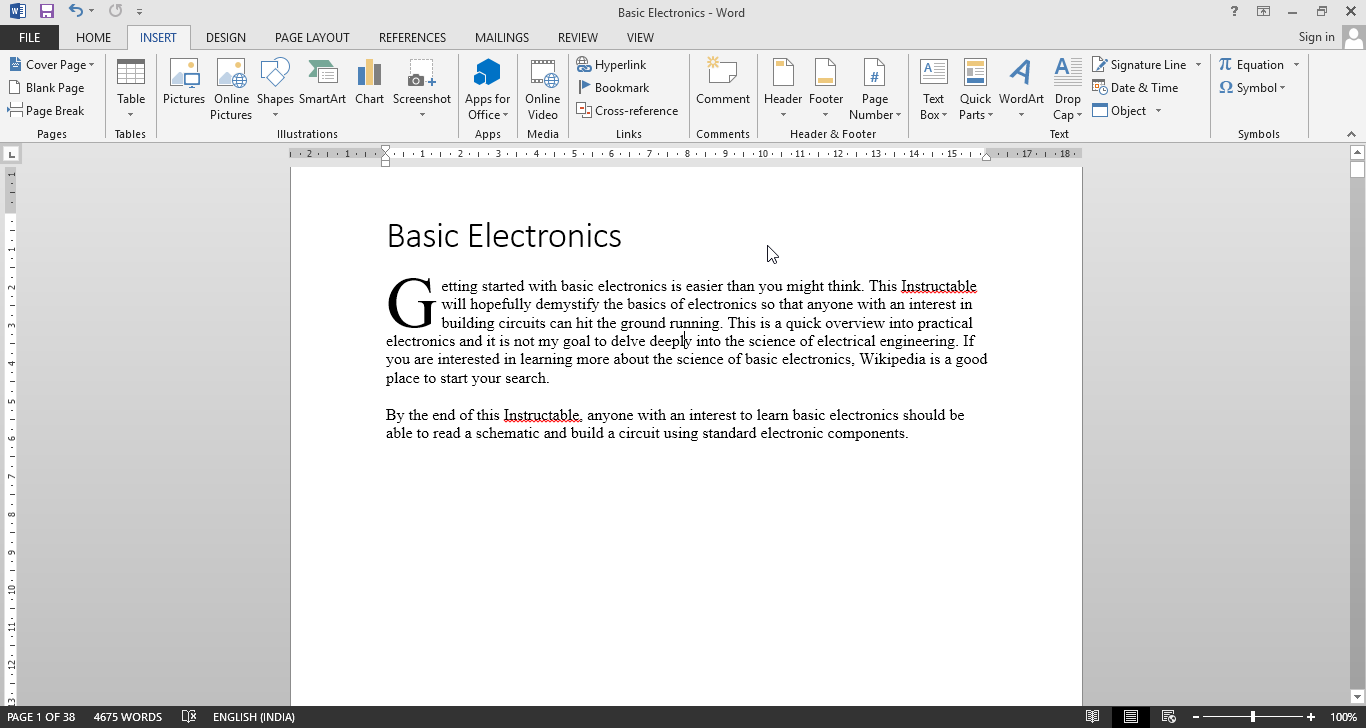Insert Online Pictures
Viewport: 1366px width, 728px height.
[x=231, y=89]
